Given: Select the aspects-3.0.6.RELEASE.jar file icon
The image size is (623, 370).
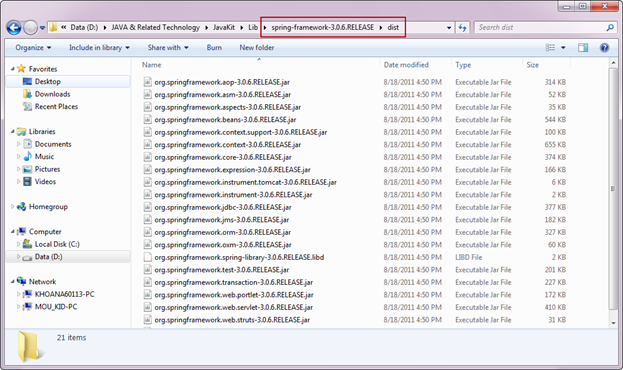Looking at the screenshot, I should click(147, 107).
